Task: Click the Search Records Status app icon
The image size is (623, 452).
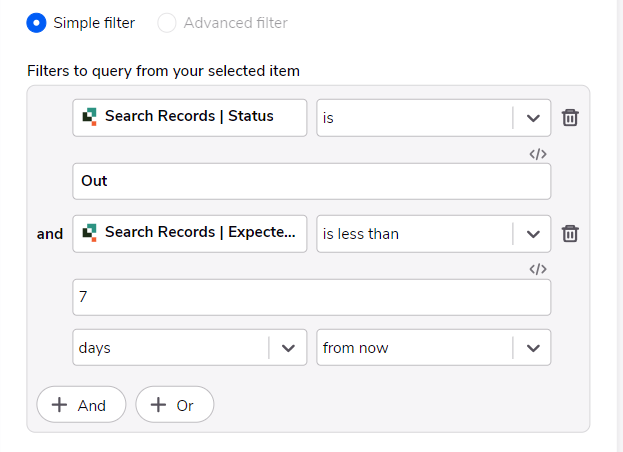Action: point(89,116)
